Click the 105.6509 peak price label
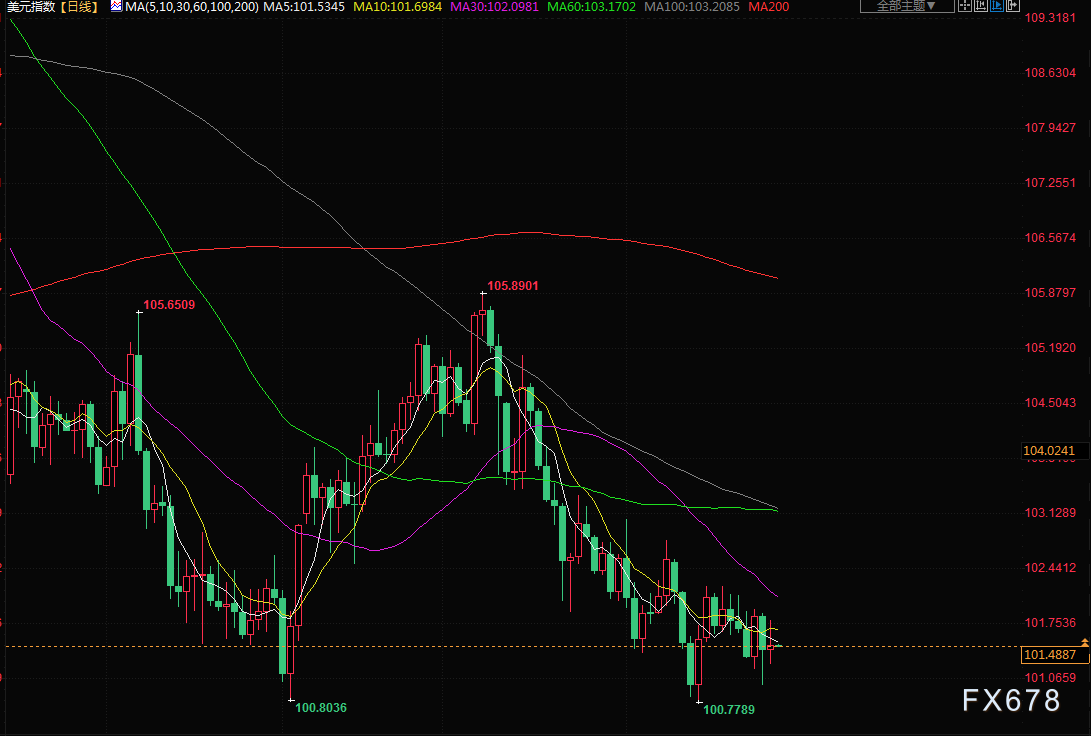1091x736 pixels. [170, 305]
